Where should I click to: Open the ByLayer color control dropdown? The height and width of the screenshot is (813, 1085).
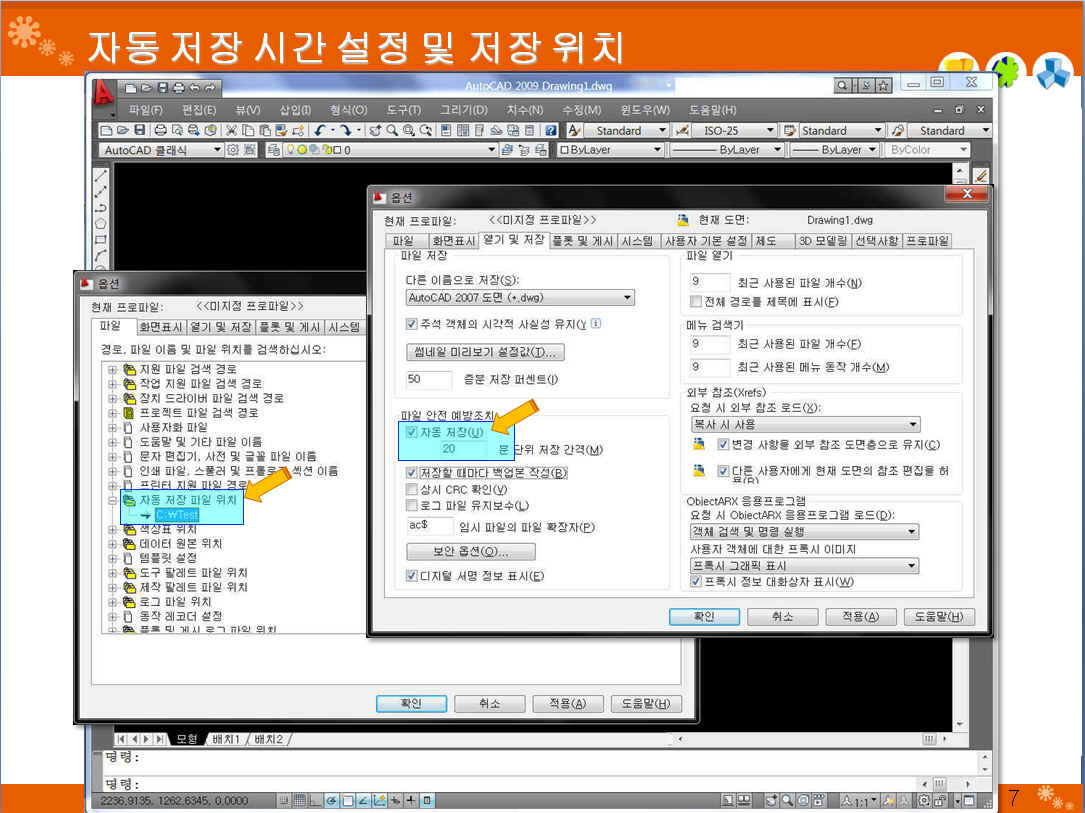tap(657, 150)
